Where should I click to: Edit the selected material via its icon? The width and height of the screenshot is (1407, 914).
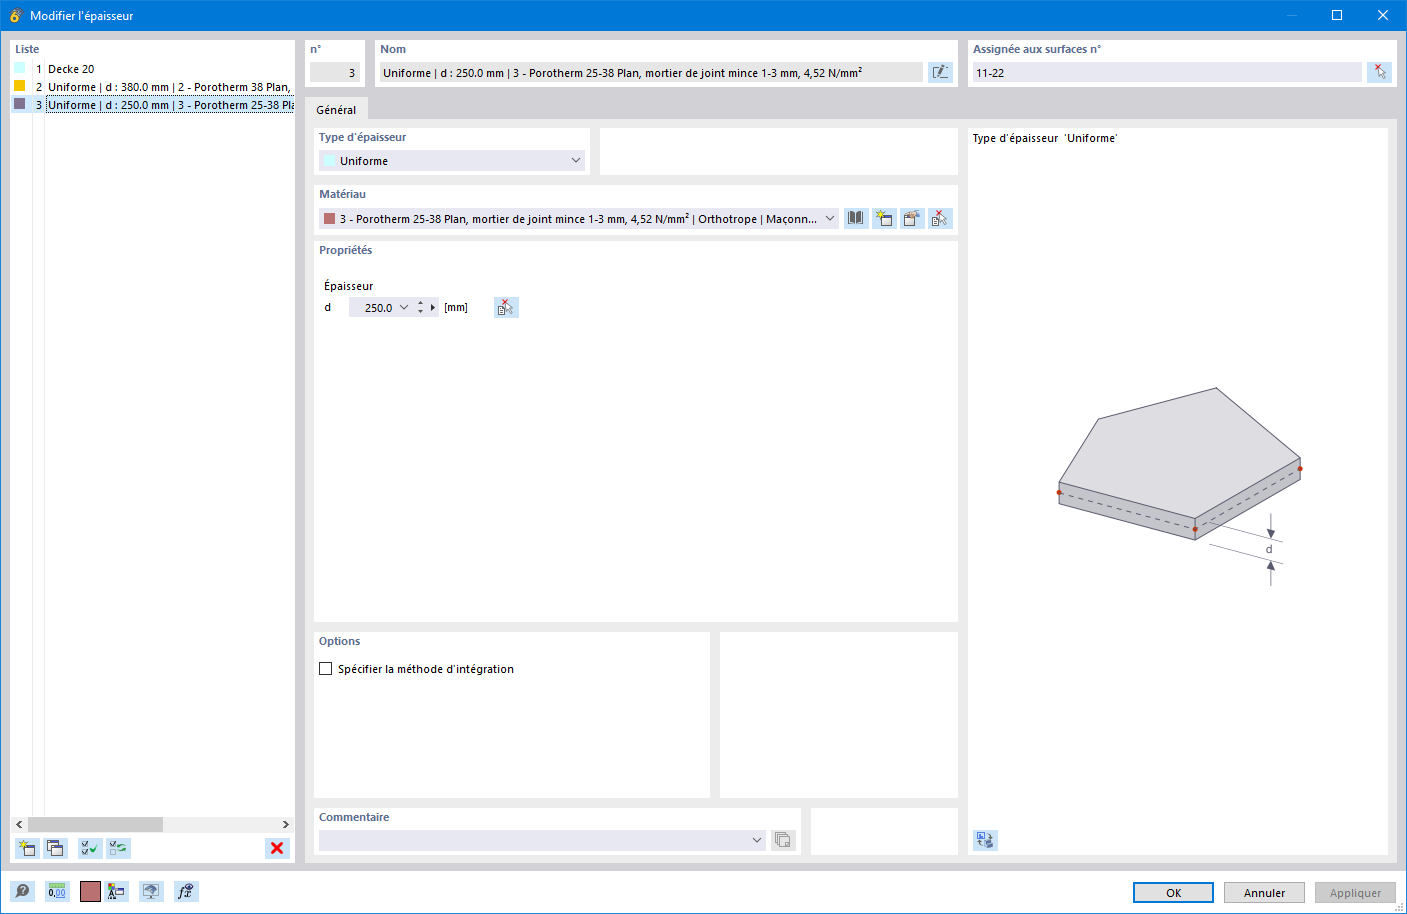[912, 218]
